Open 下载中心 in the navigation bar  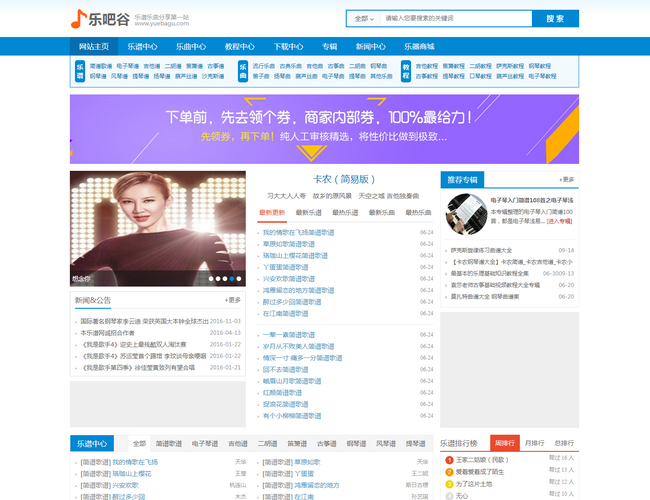pyautogui.click(x=288, y=46)
